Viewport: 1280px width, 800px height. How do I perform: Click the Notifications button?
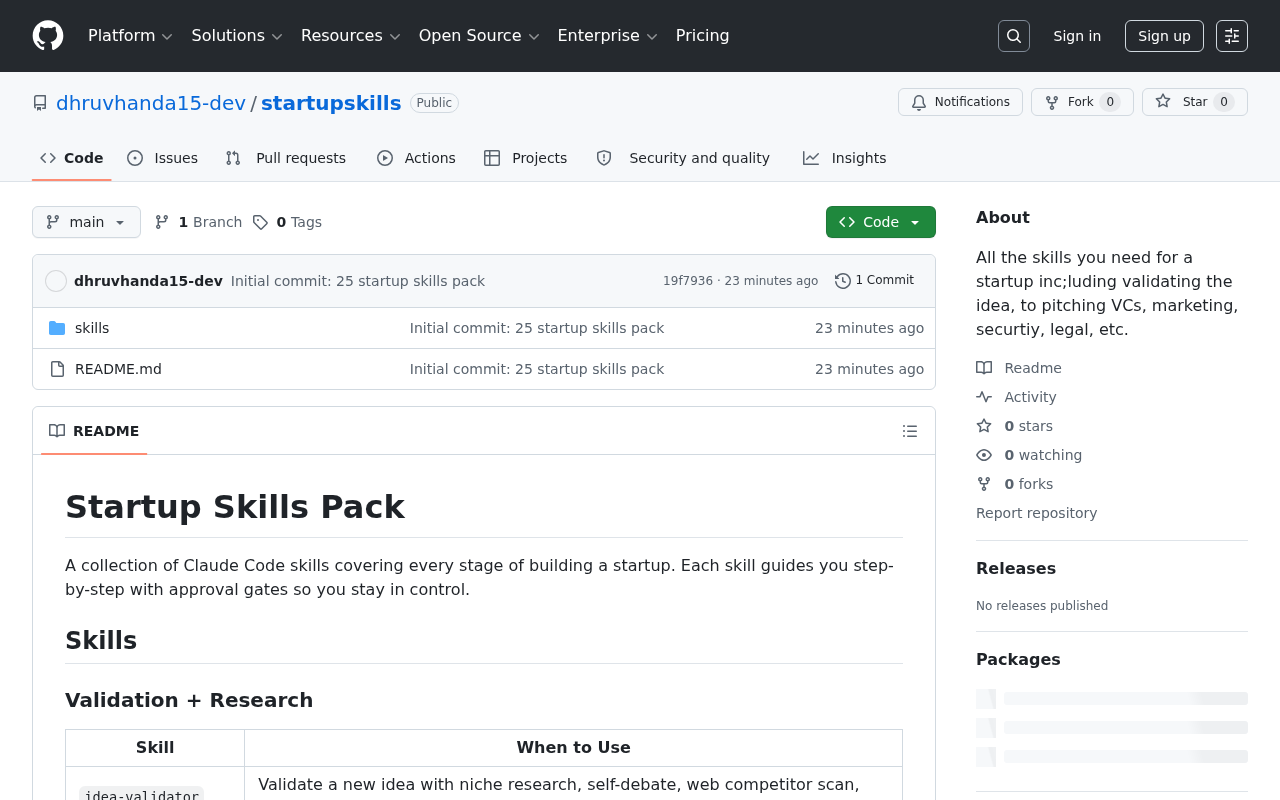[960, 102]
